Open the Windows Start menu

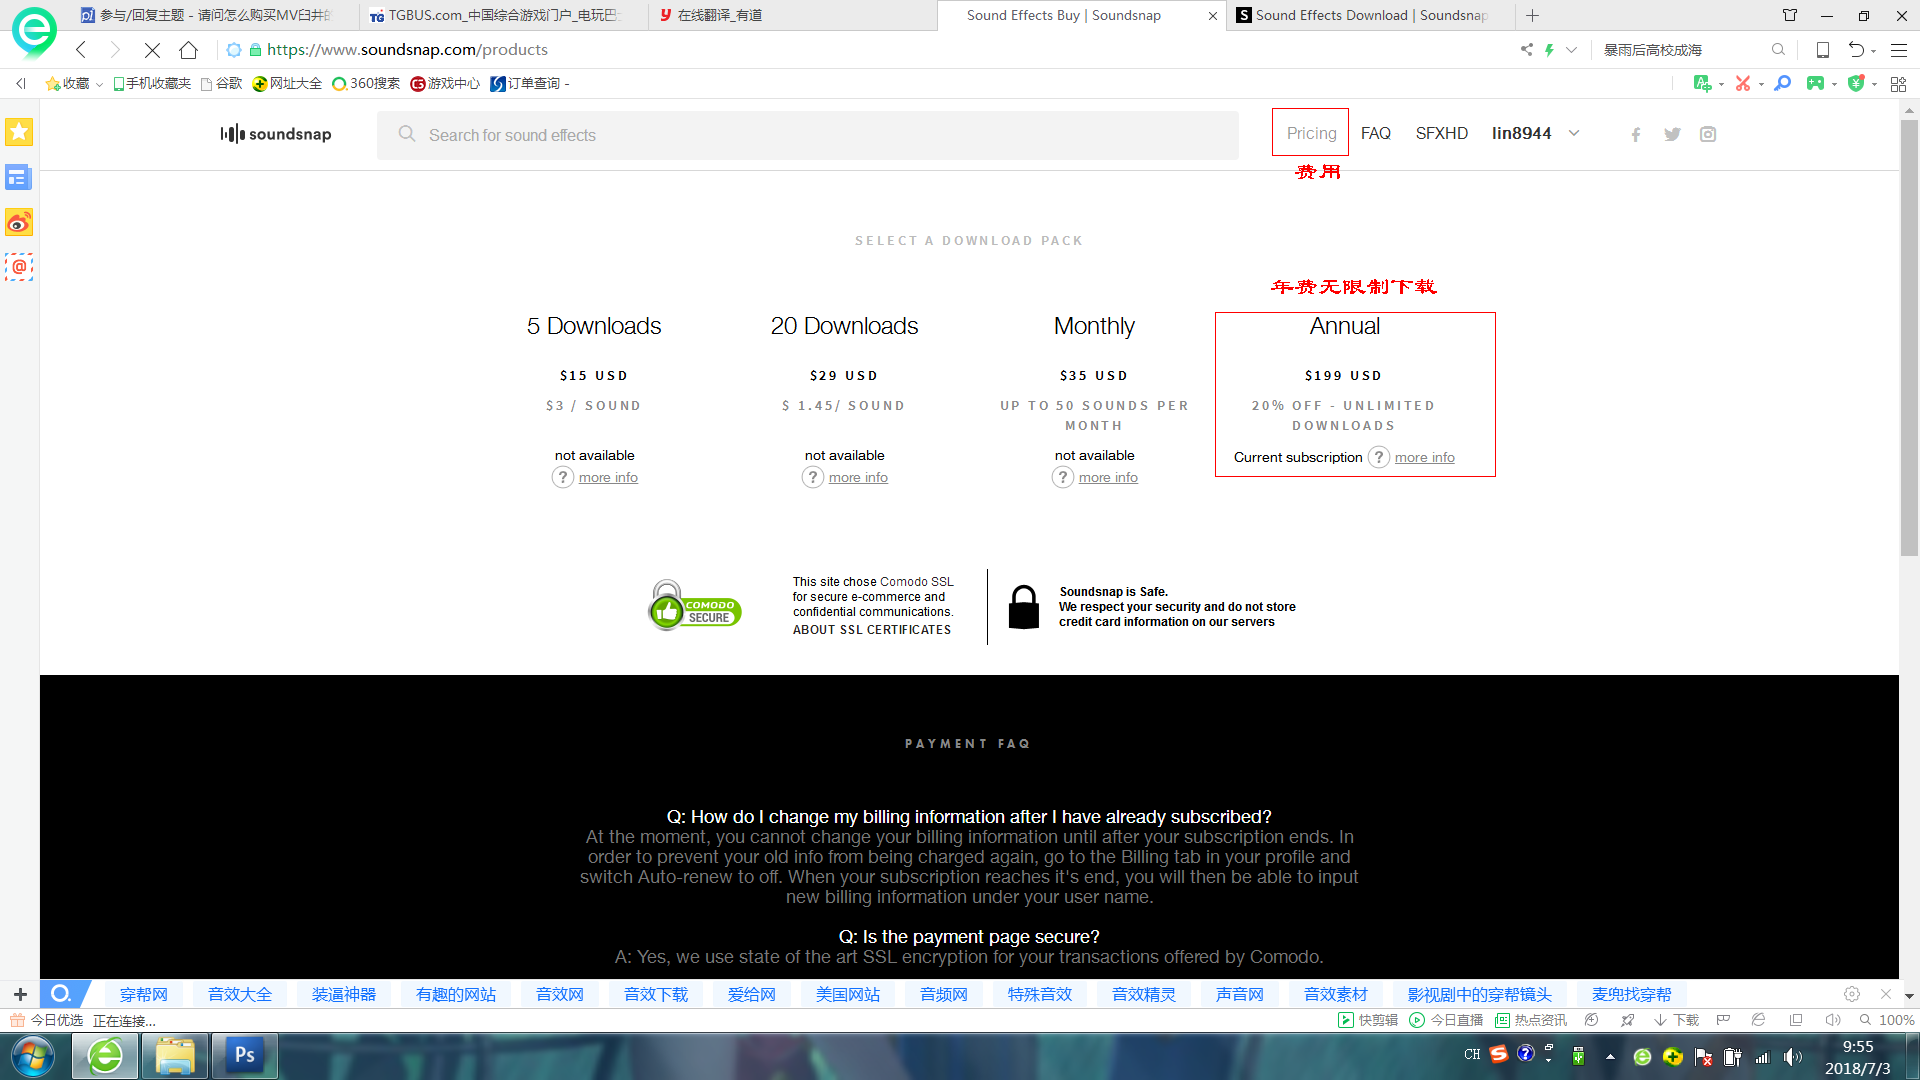(x=33, y=1056)
